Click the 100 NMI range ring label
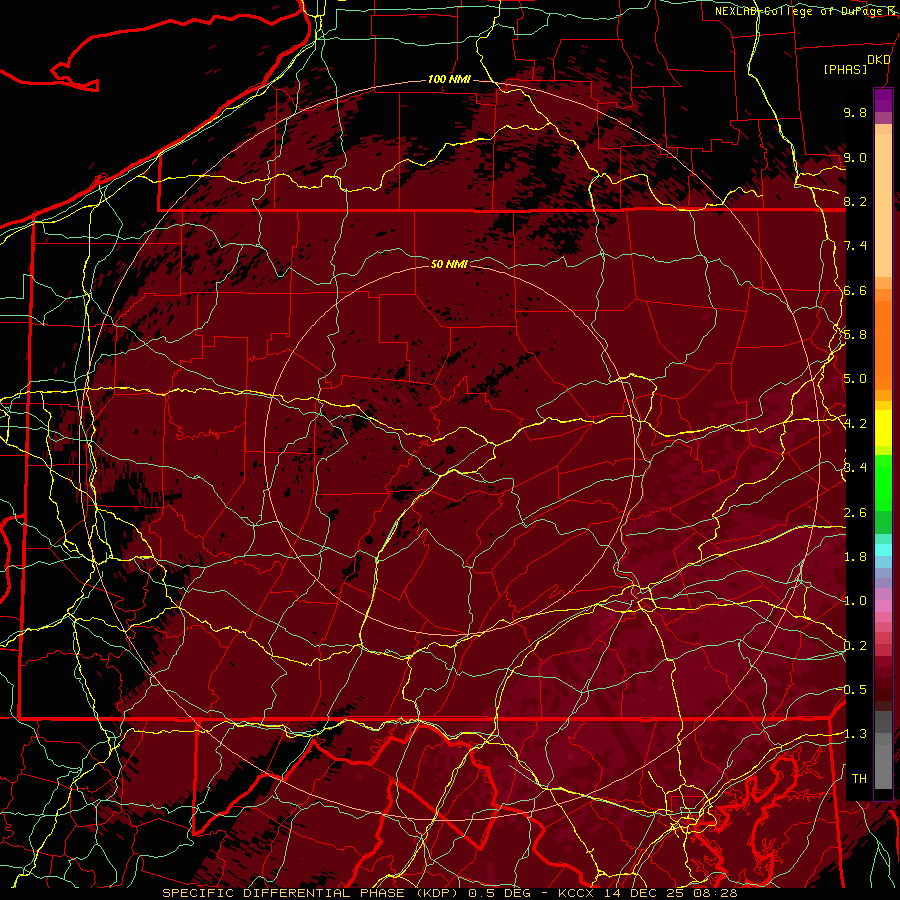Viewport: 900px width, 900px height. [x=449, y=79]
